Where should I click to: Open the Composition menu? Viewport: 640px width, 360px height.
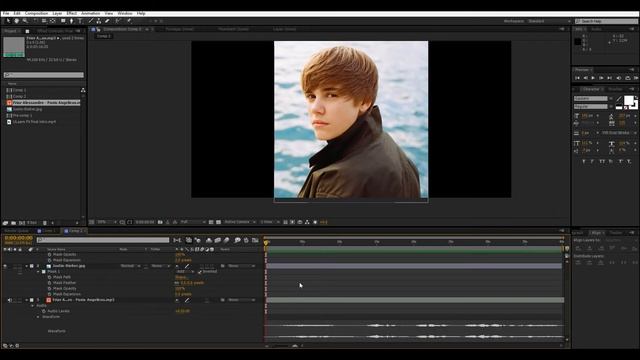[x=36, y=13]
